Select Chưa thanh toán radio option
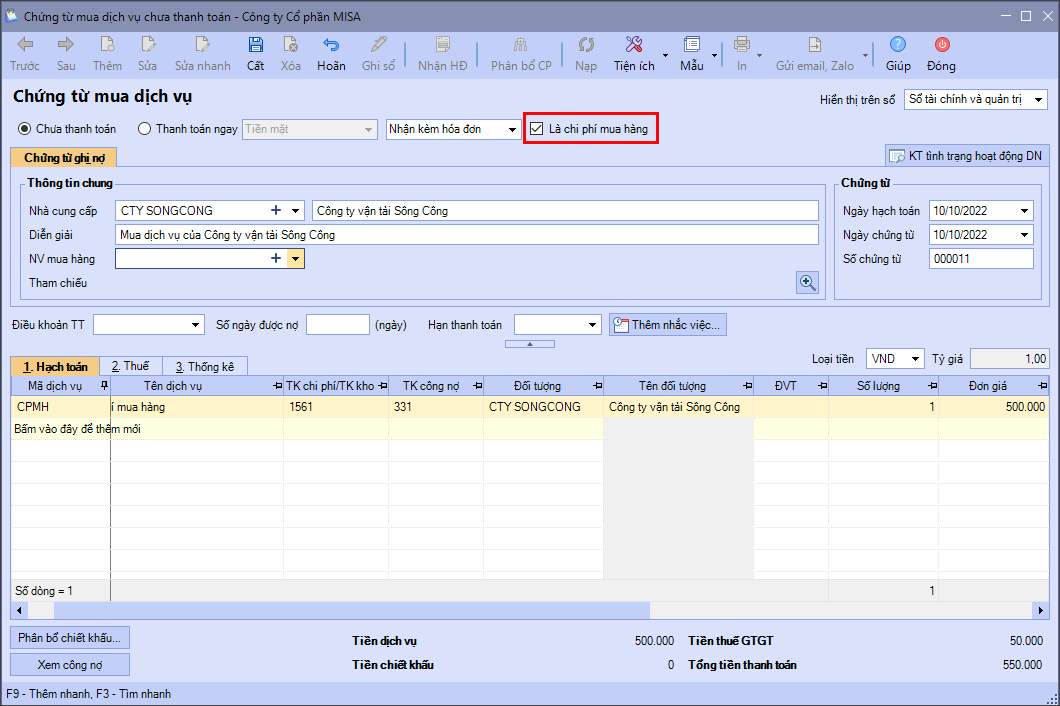This screenshot has width=1060, height=706. [25, 129]
